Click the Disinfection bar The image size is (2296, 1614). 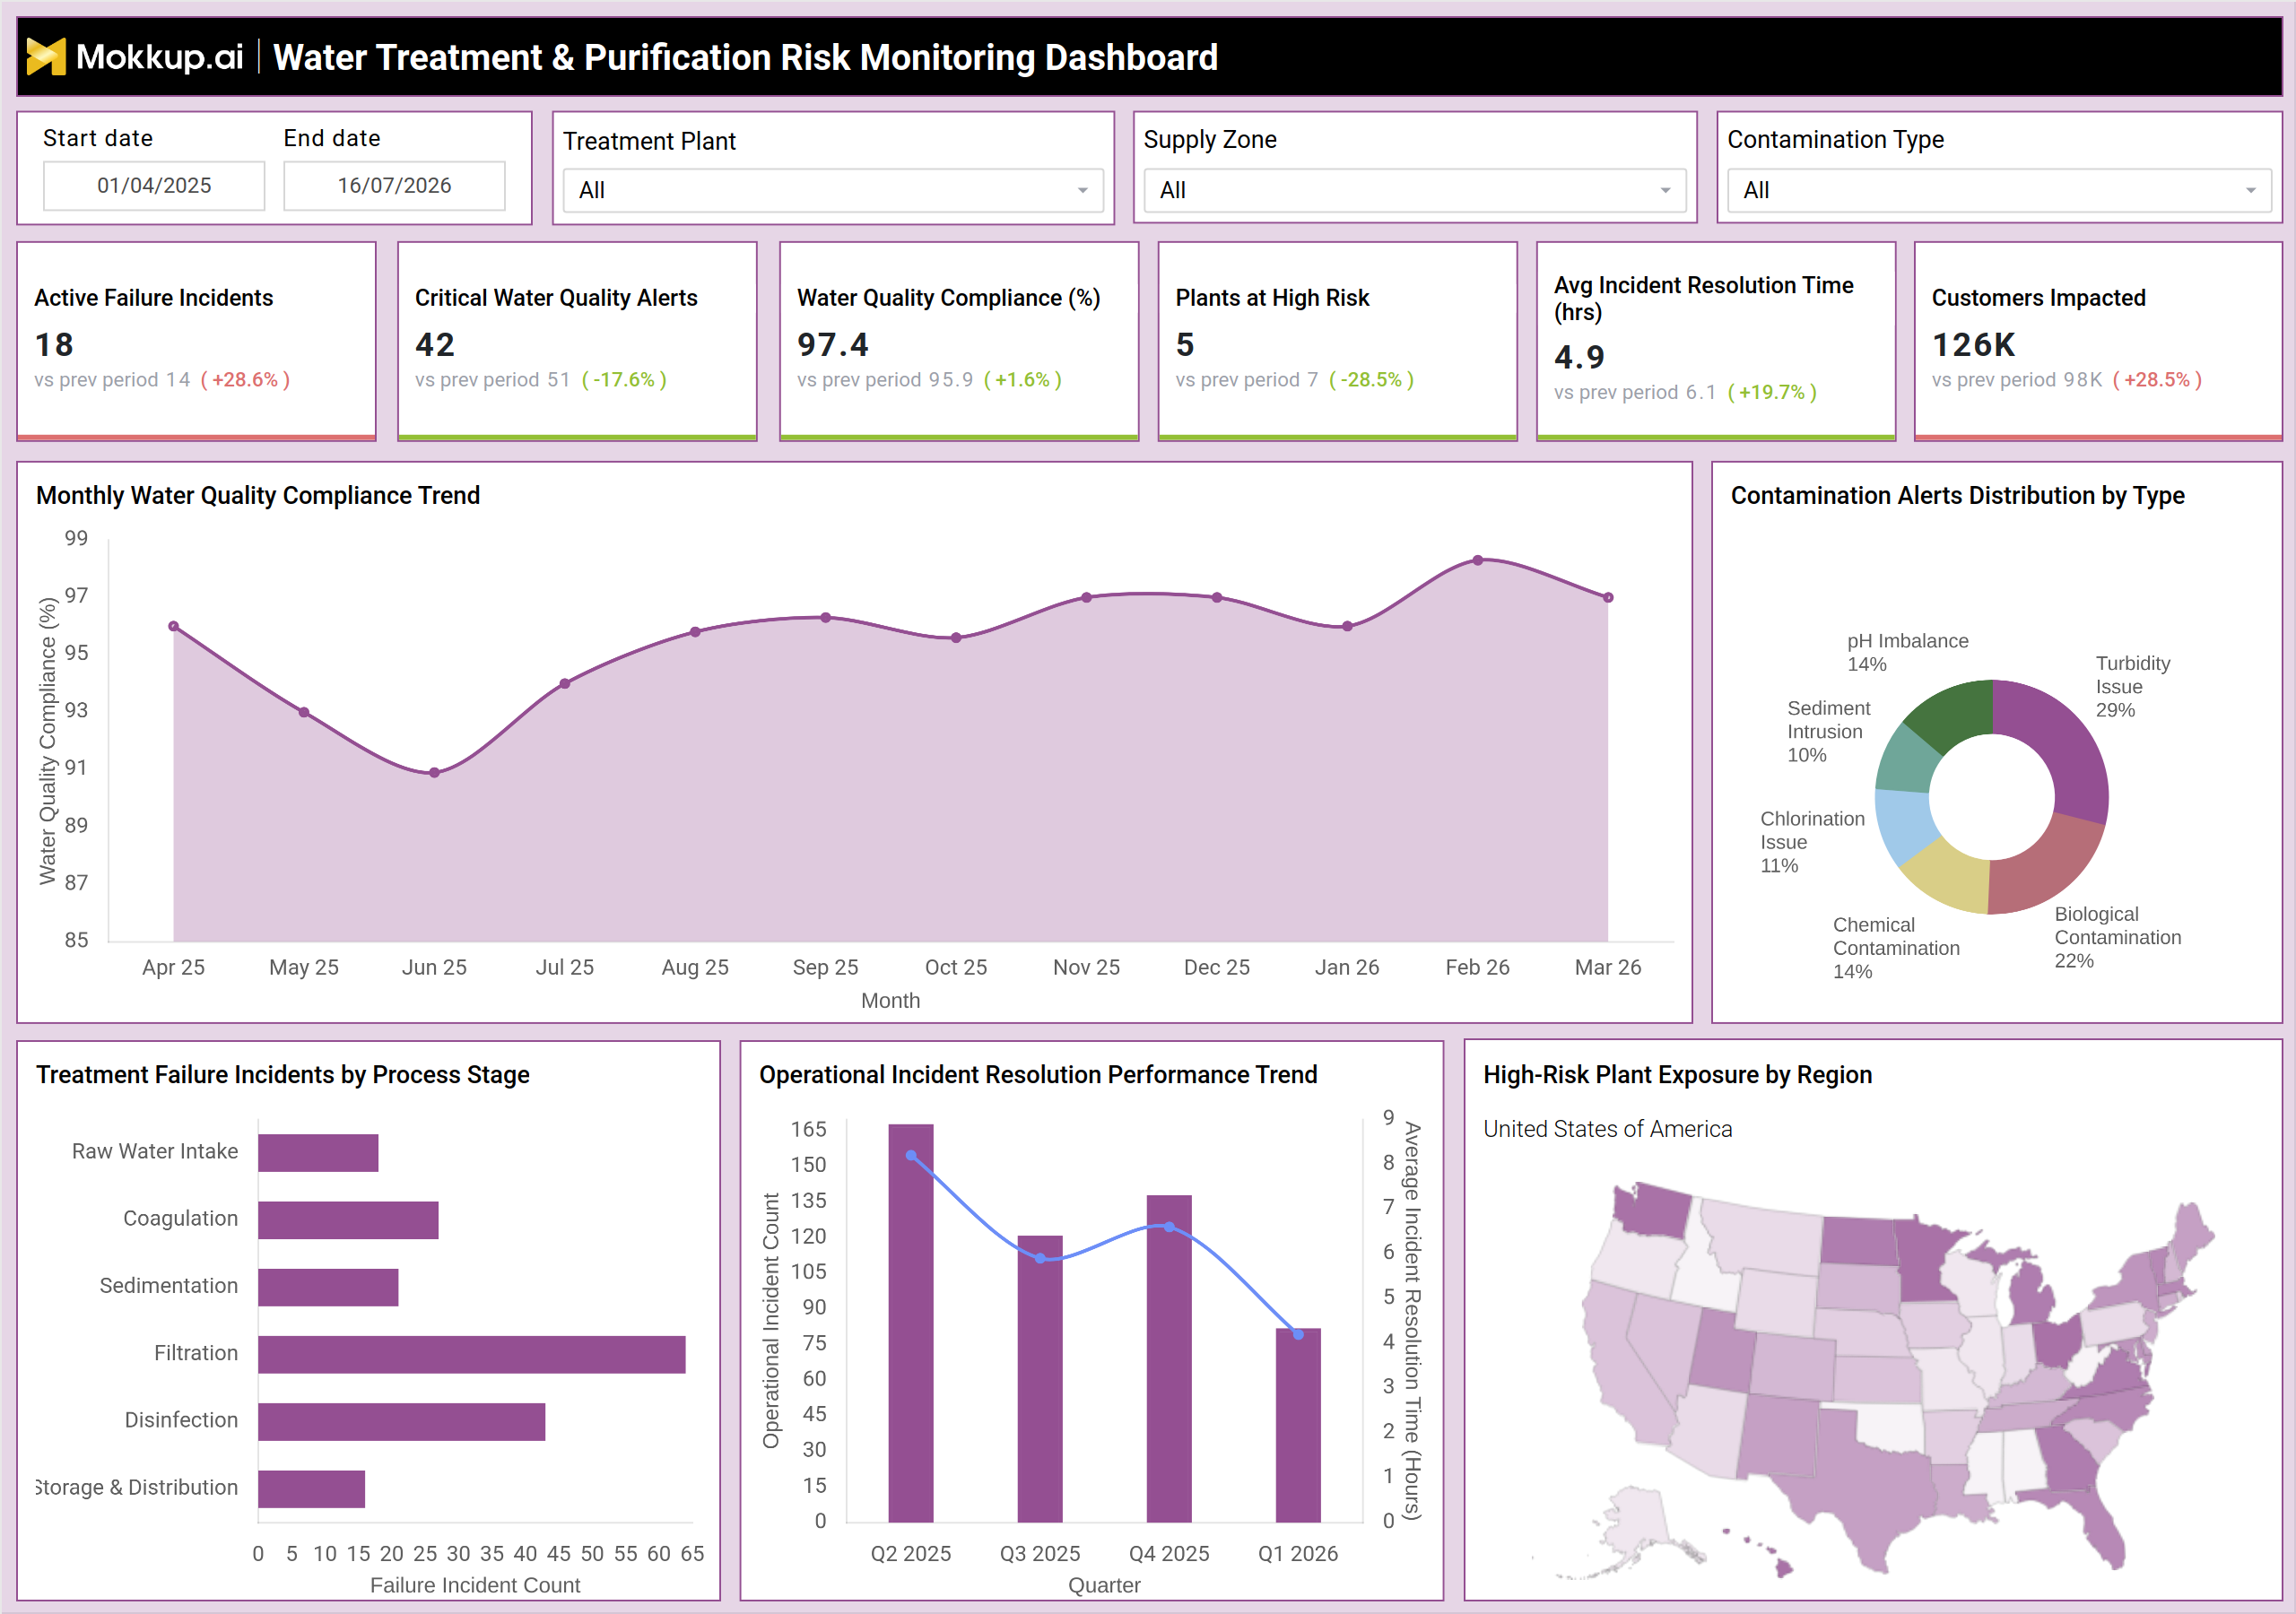pos(402,1421)
